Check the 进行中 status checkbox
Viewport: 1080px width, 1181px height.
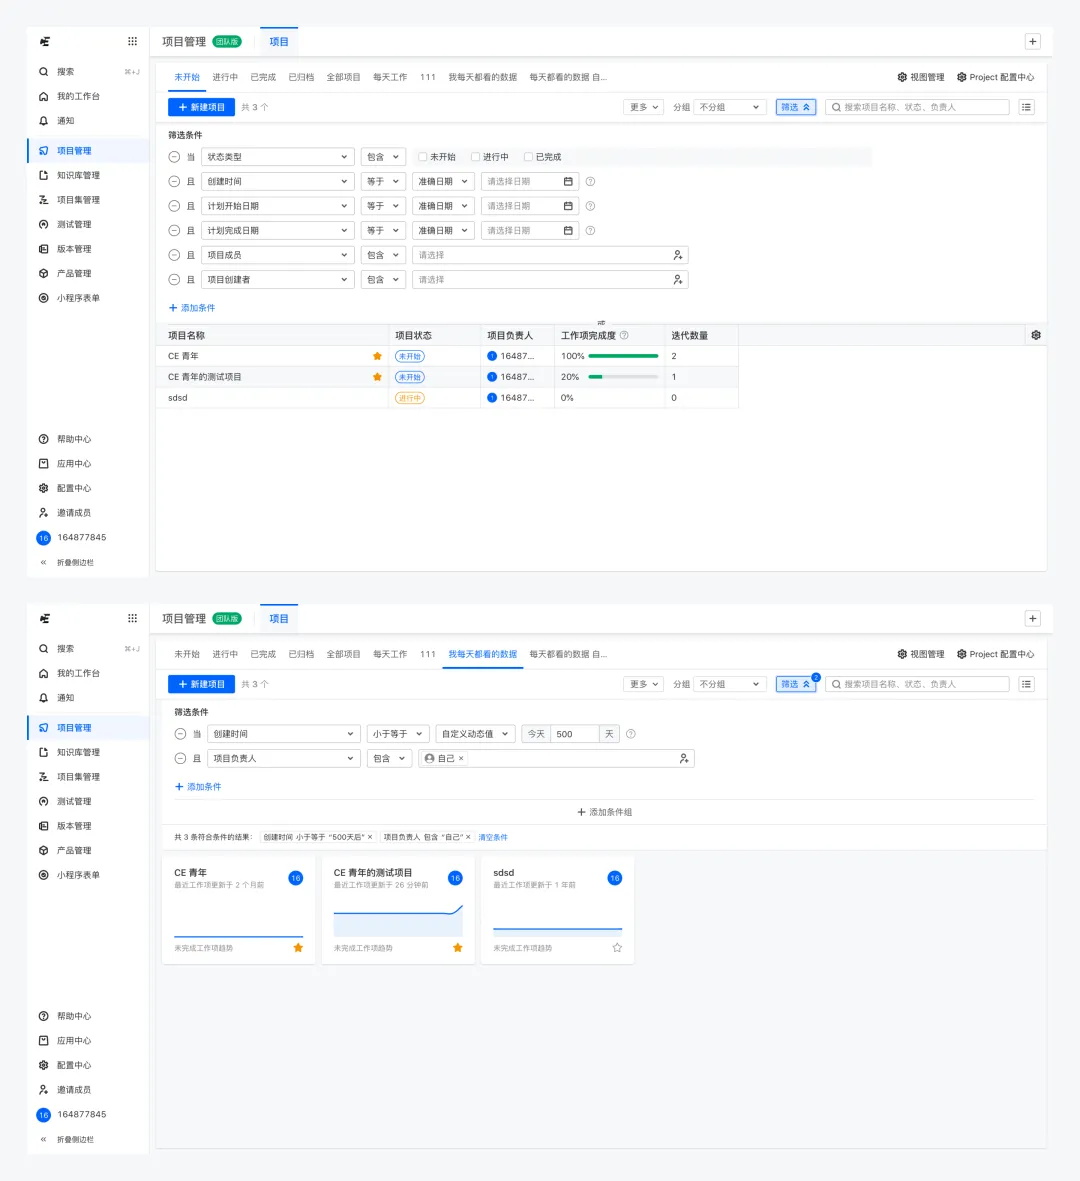pyautogui.click(x=476, y=157)
